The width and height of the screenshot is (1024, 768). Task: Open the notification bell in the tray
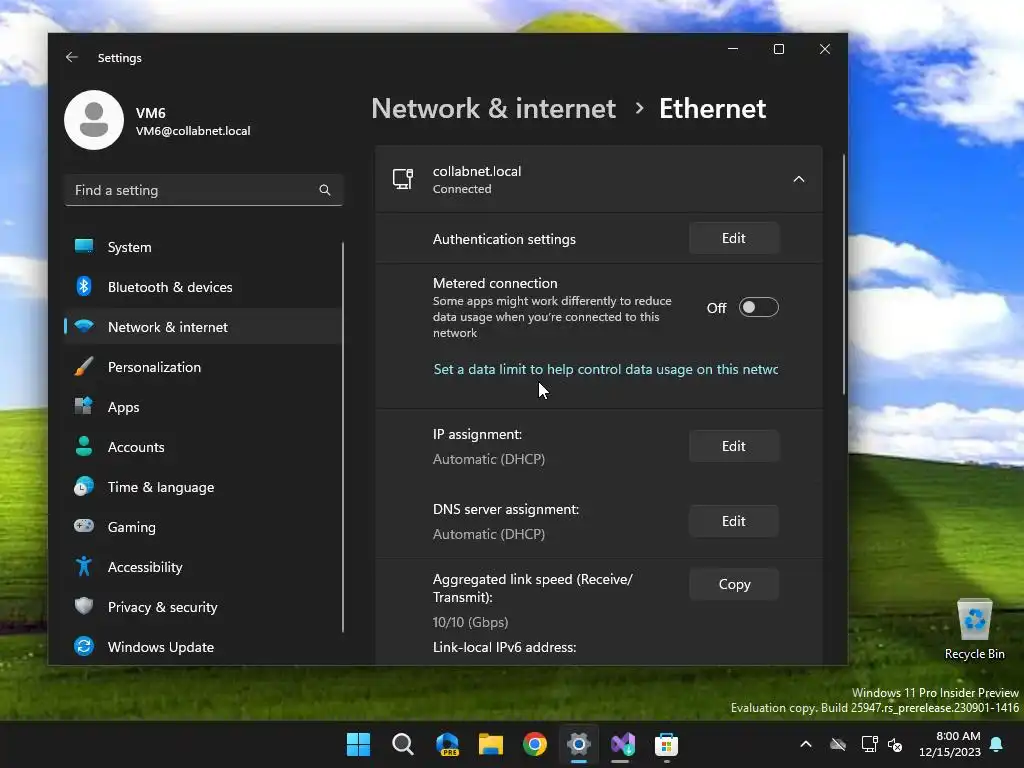tap(997, 744)
